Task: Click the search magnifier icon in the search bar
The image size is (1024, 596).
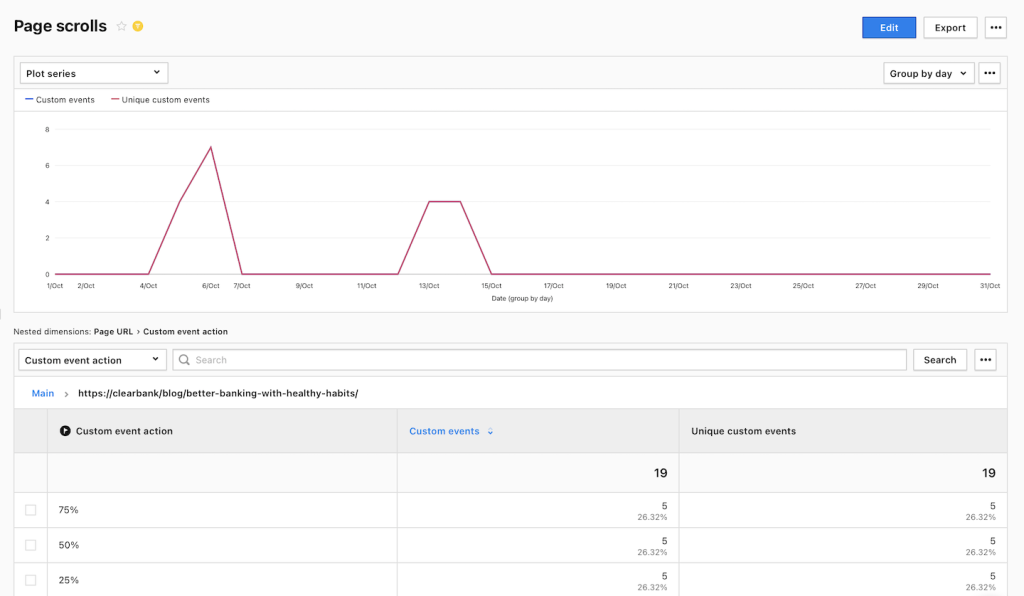Action: click(x=184, y=359)
